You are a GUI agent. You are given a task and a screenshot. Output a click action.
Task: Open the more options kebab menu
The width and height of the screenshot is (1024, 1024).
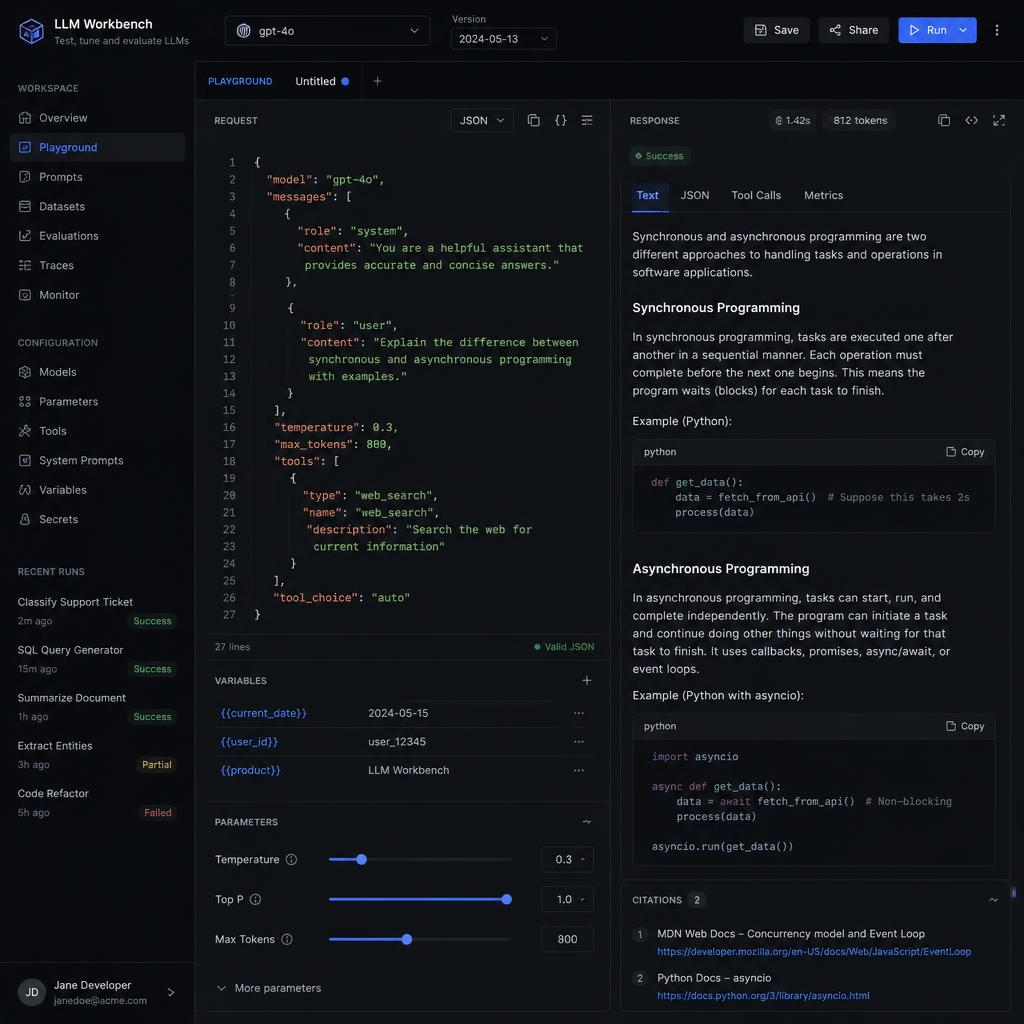pos(997,30)
